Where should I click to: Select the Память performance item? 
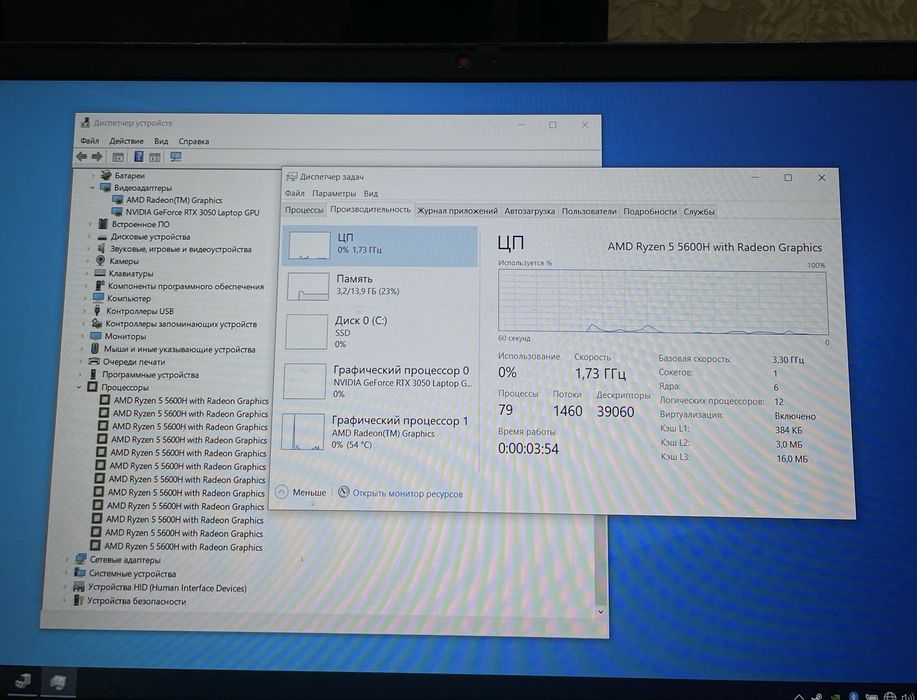point(380,287)
